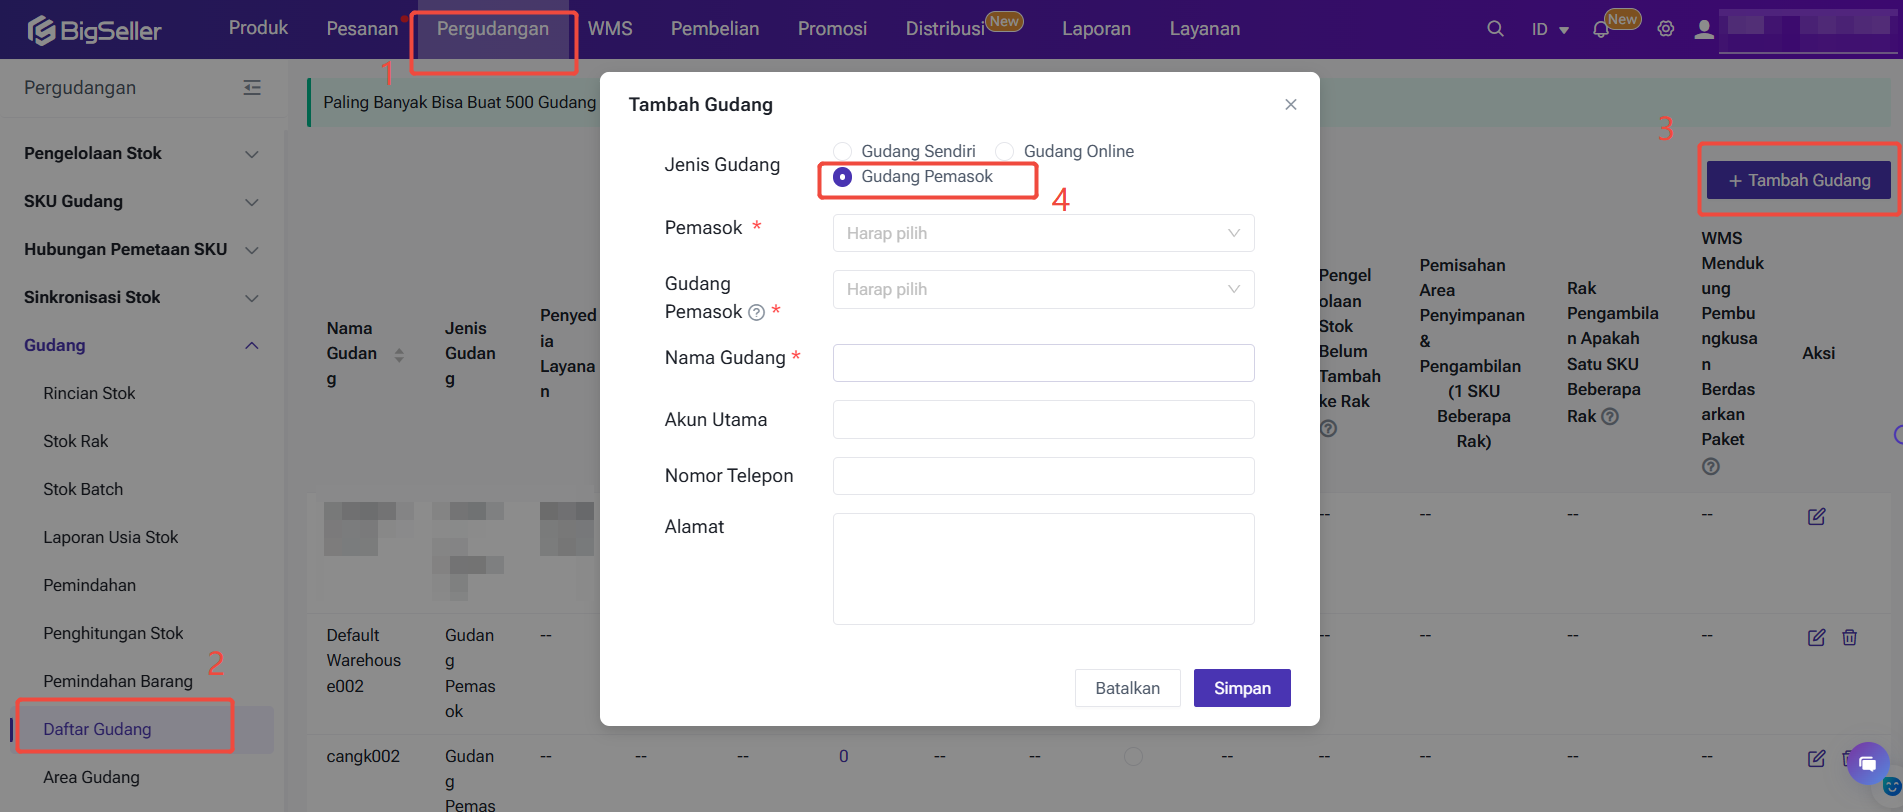1903x812 pixels.
Task: Open the Pesanan menu
Action: pos(362,29)
